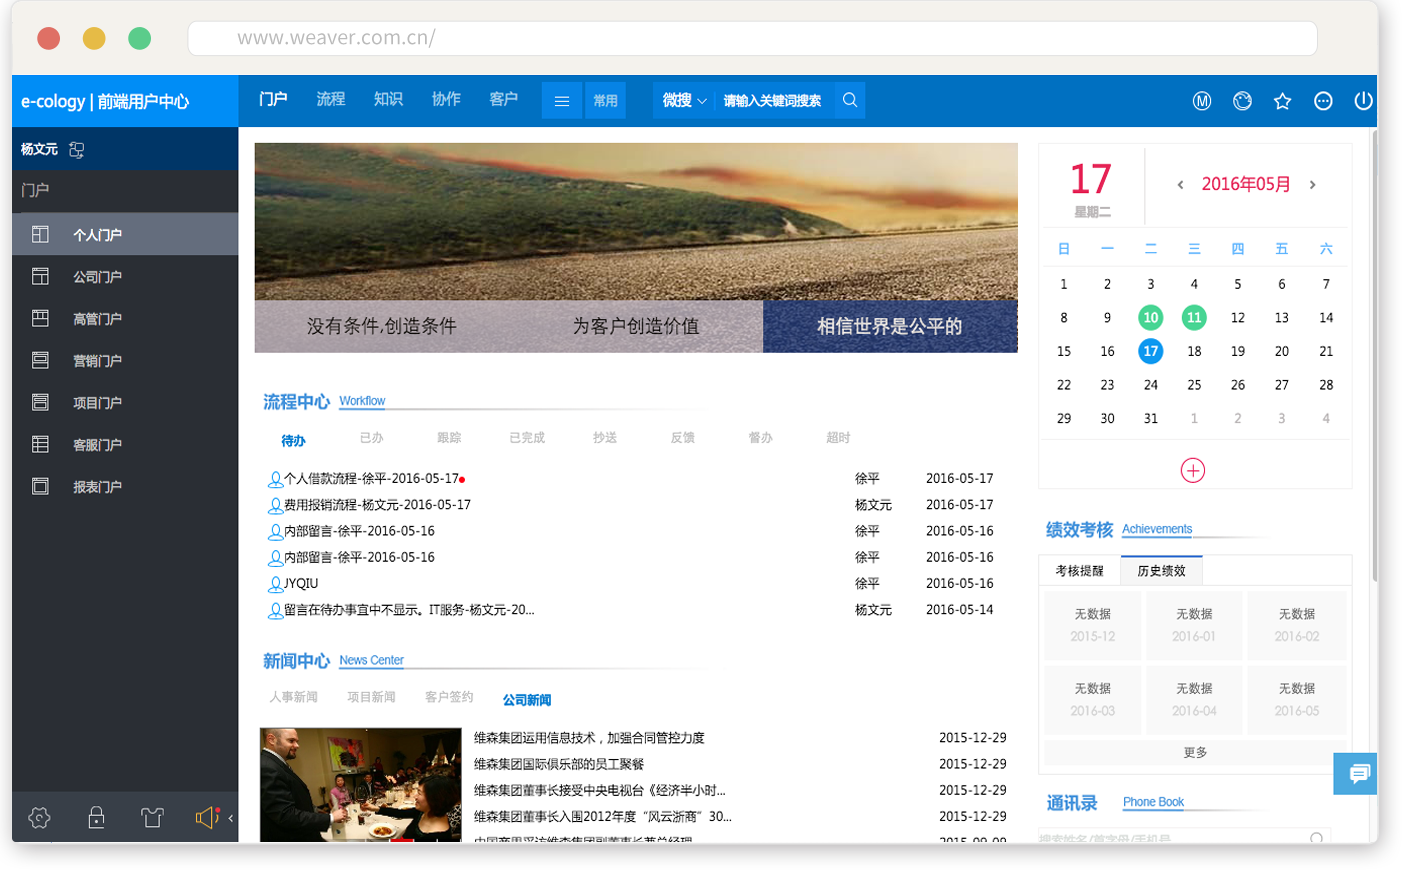This screenshot has width=1425, height=875.
Task: Click the plus icon below calendar
Action: pos(1193,471)
